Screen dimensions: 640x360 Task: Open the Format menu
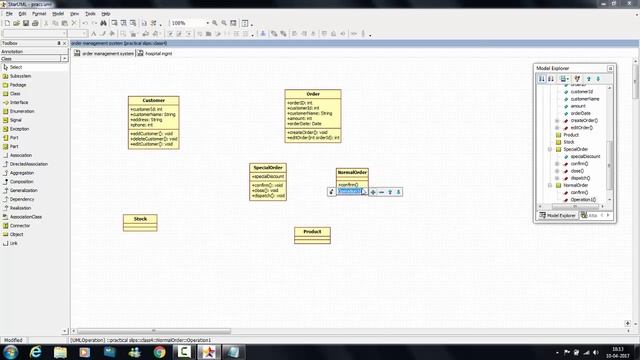point(39,14)
